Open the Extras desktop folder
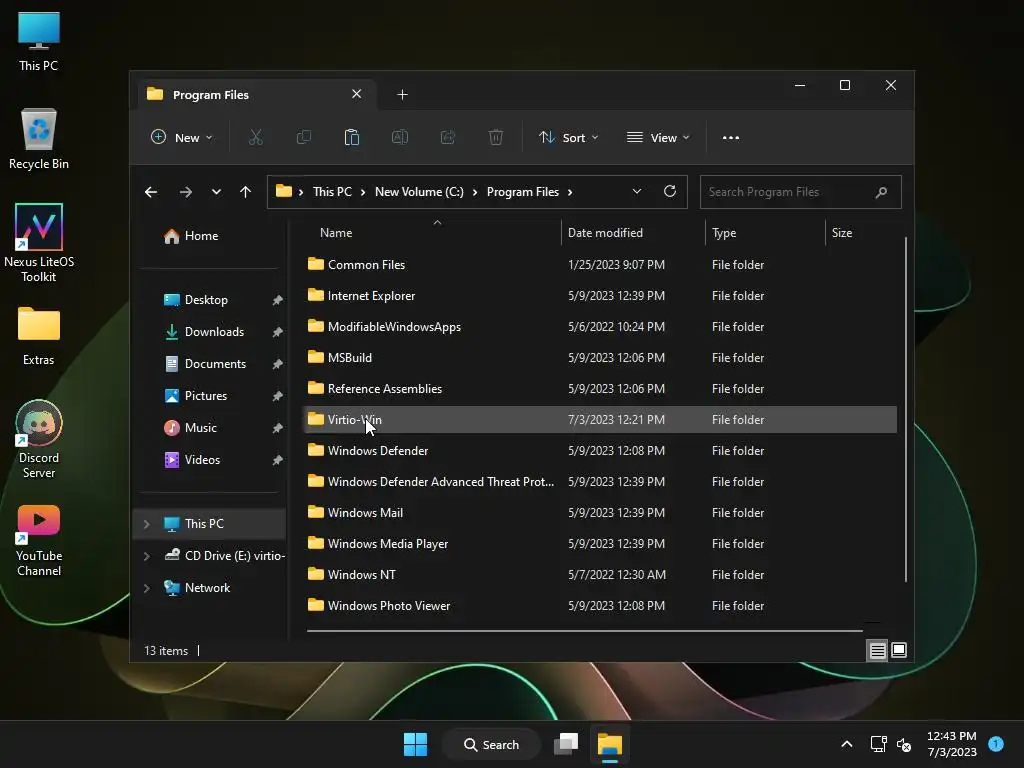Viewport: 1024px width, 768px height. [x=39, y=336]
